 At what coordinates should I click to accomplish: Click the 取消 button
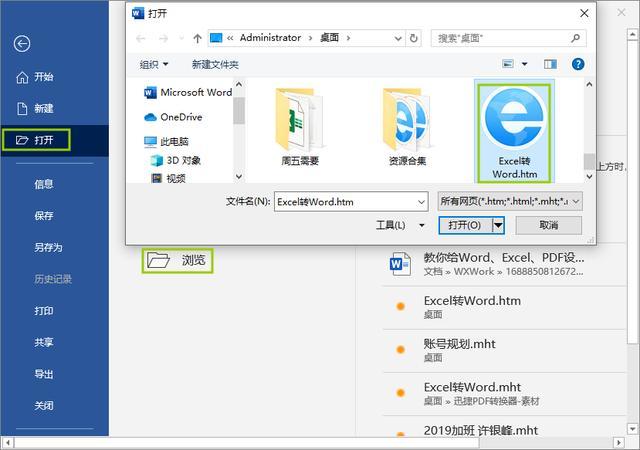(549, 225)
